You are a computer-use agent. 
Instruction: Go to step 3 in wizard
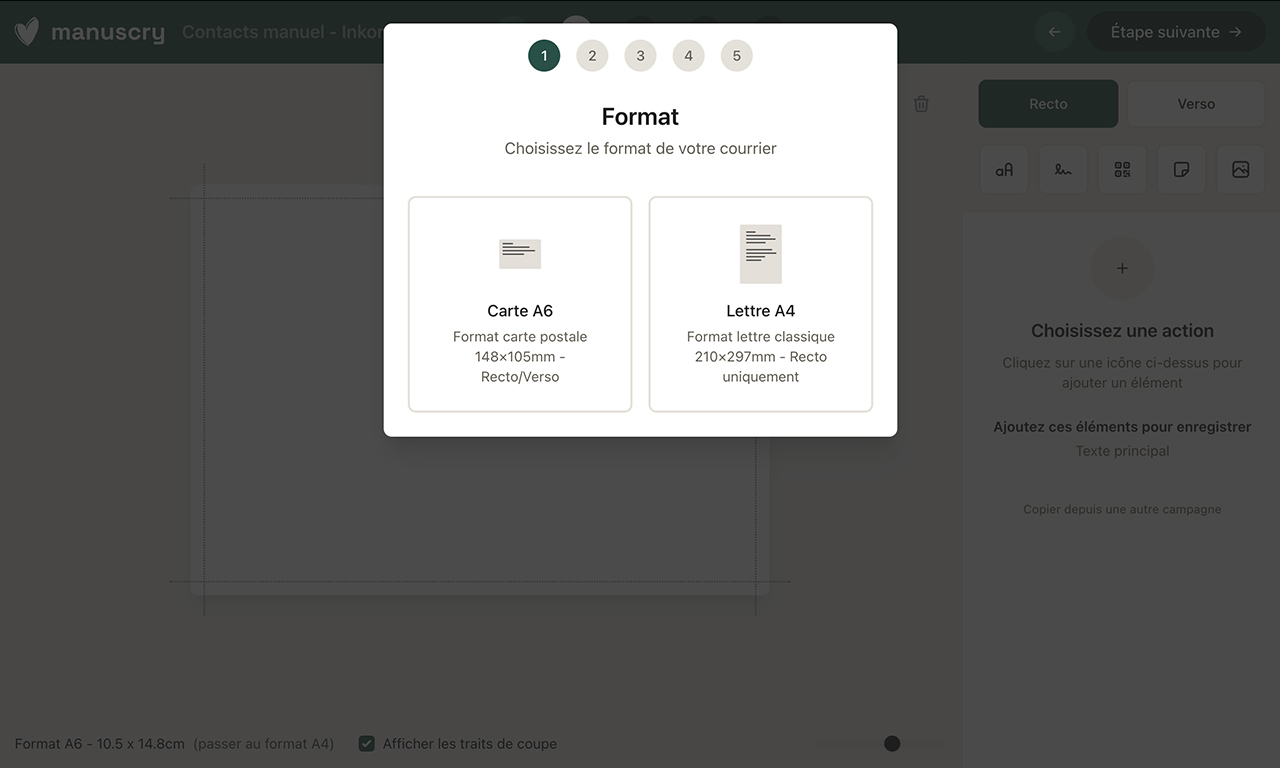click(x=640, y=56)
